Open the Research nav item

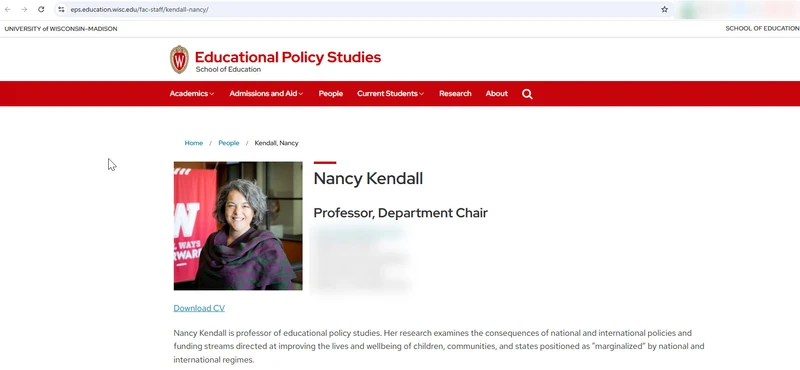(x=455, y=93)
